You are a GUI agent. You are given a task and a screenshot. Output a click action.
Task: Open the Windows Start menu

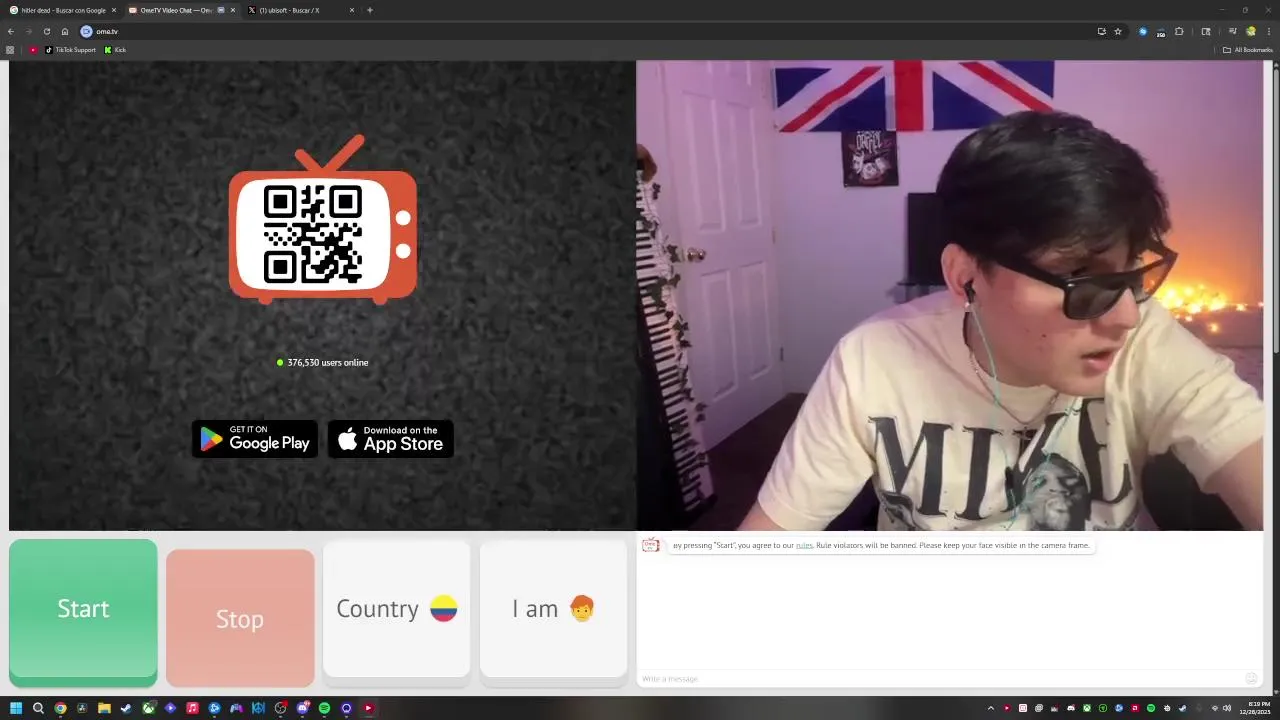click(x=16, y=708)
